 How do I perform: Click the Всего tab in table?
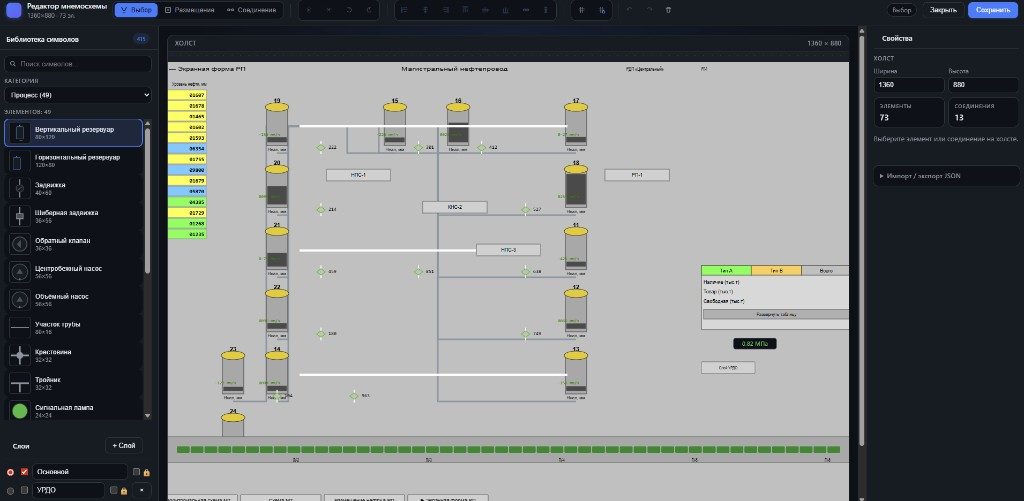pyautogui.click(x=825, y=270)
